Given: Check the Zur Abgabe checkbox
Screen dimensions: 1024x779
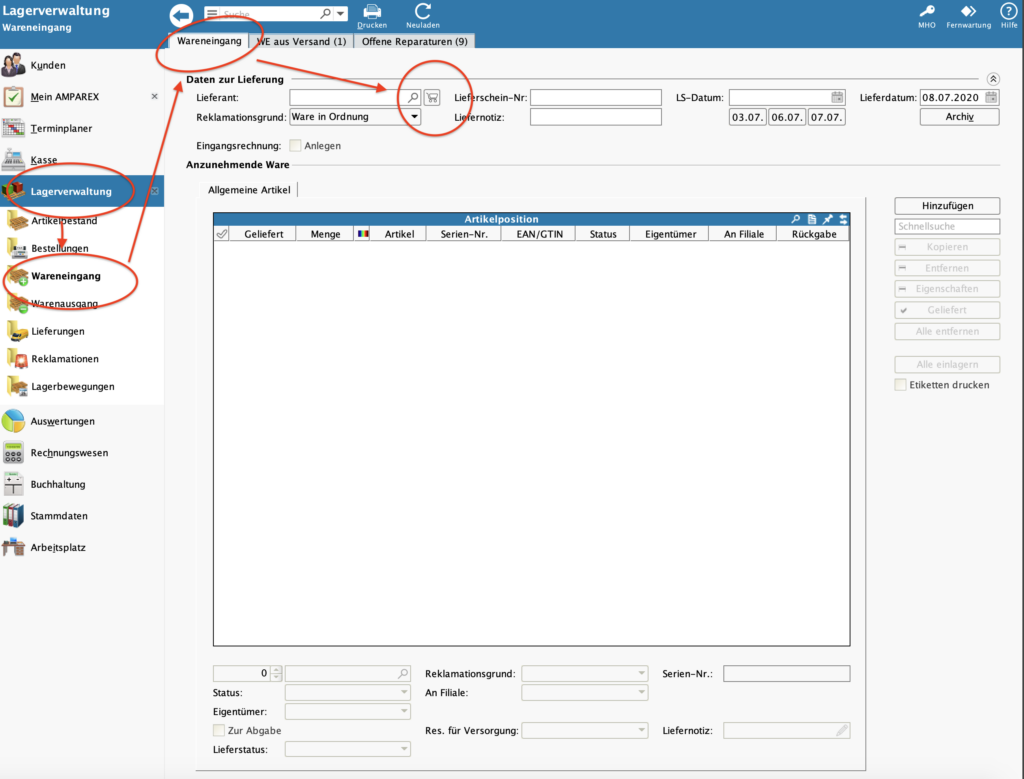Looking at the screenshot, I should [220, 731].
